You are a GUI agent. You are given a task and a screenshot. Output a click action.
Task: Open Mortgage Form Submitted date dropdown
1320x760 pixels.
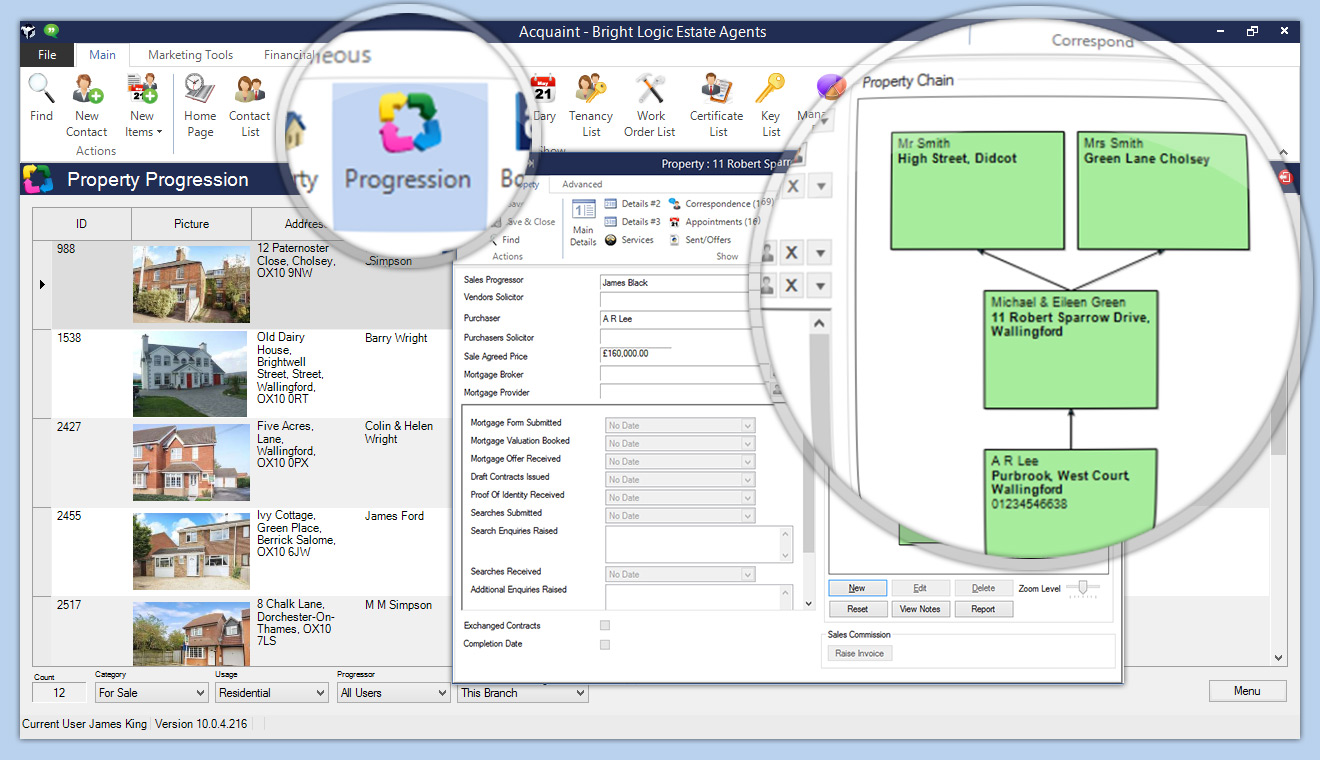[746, 425]
